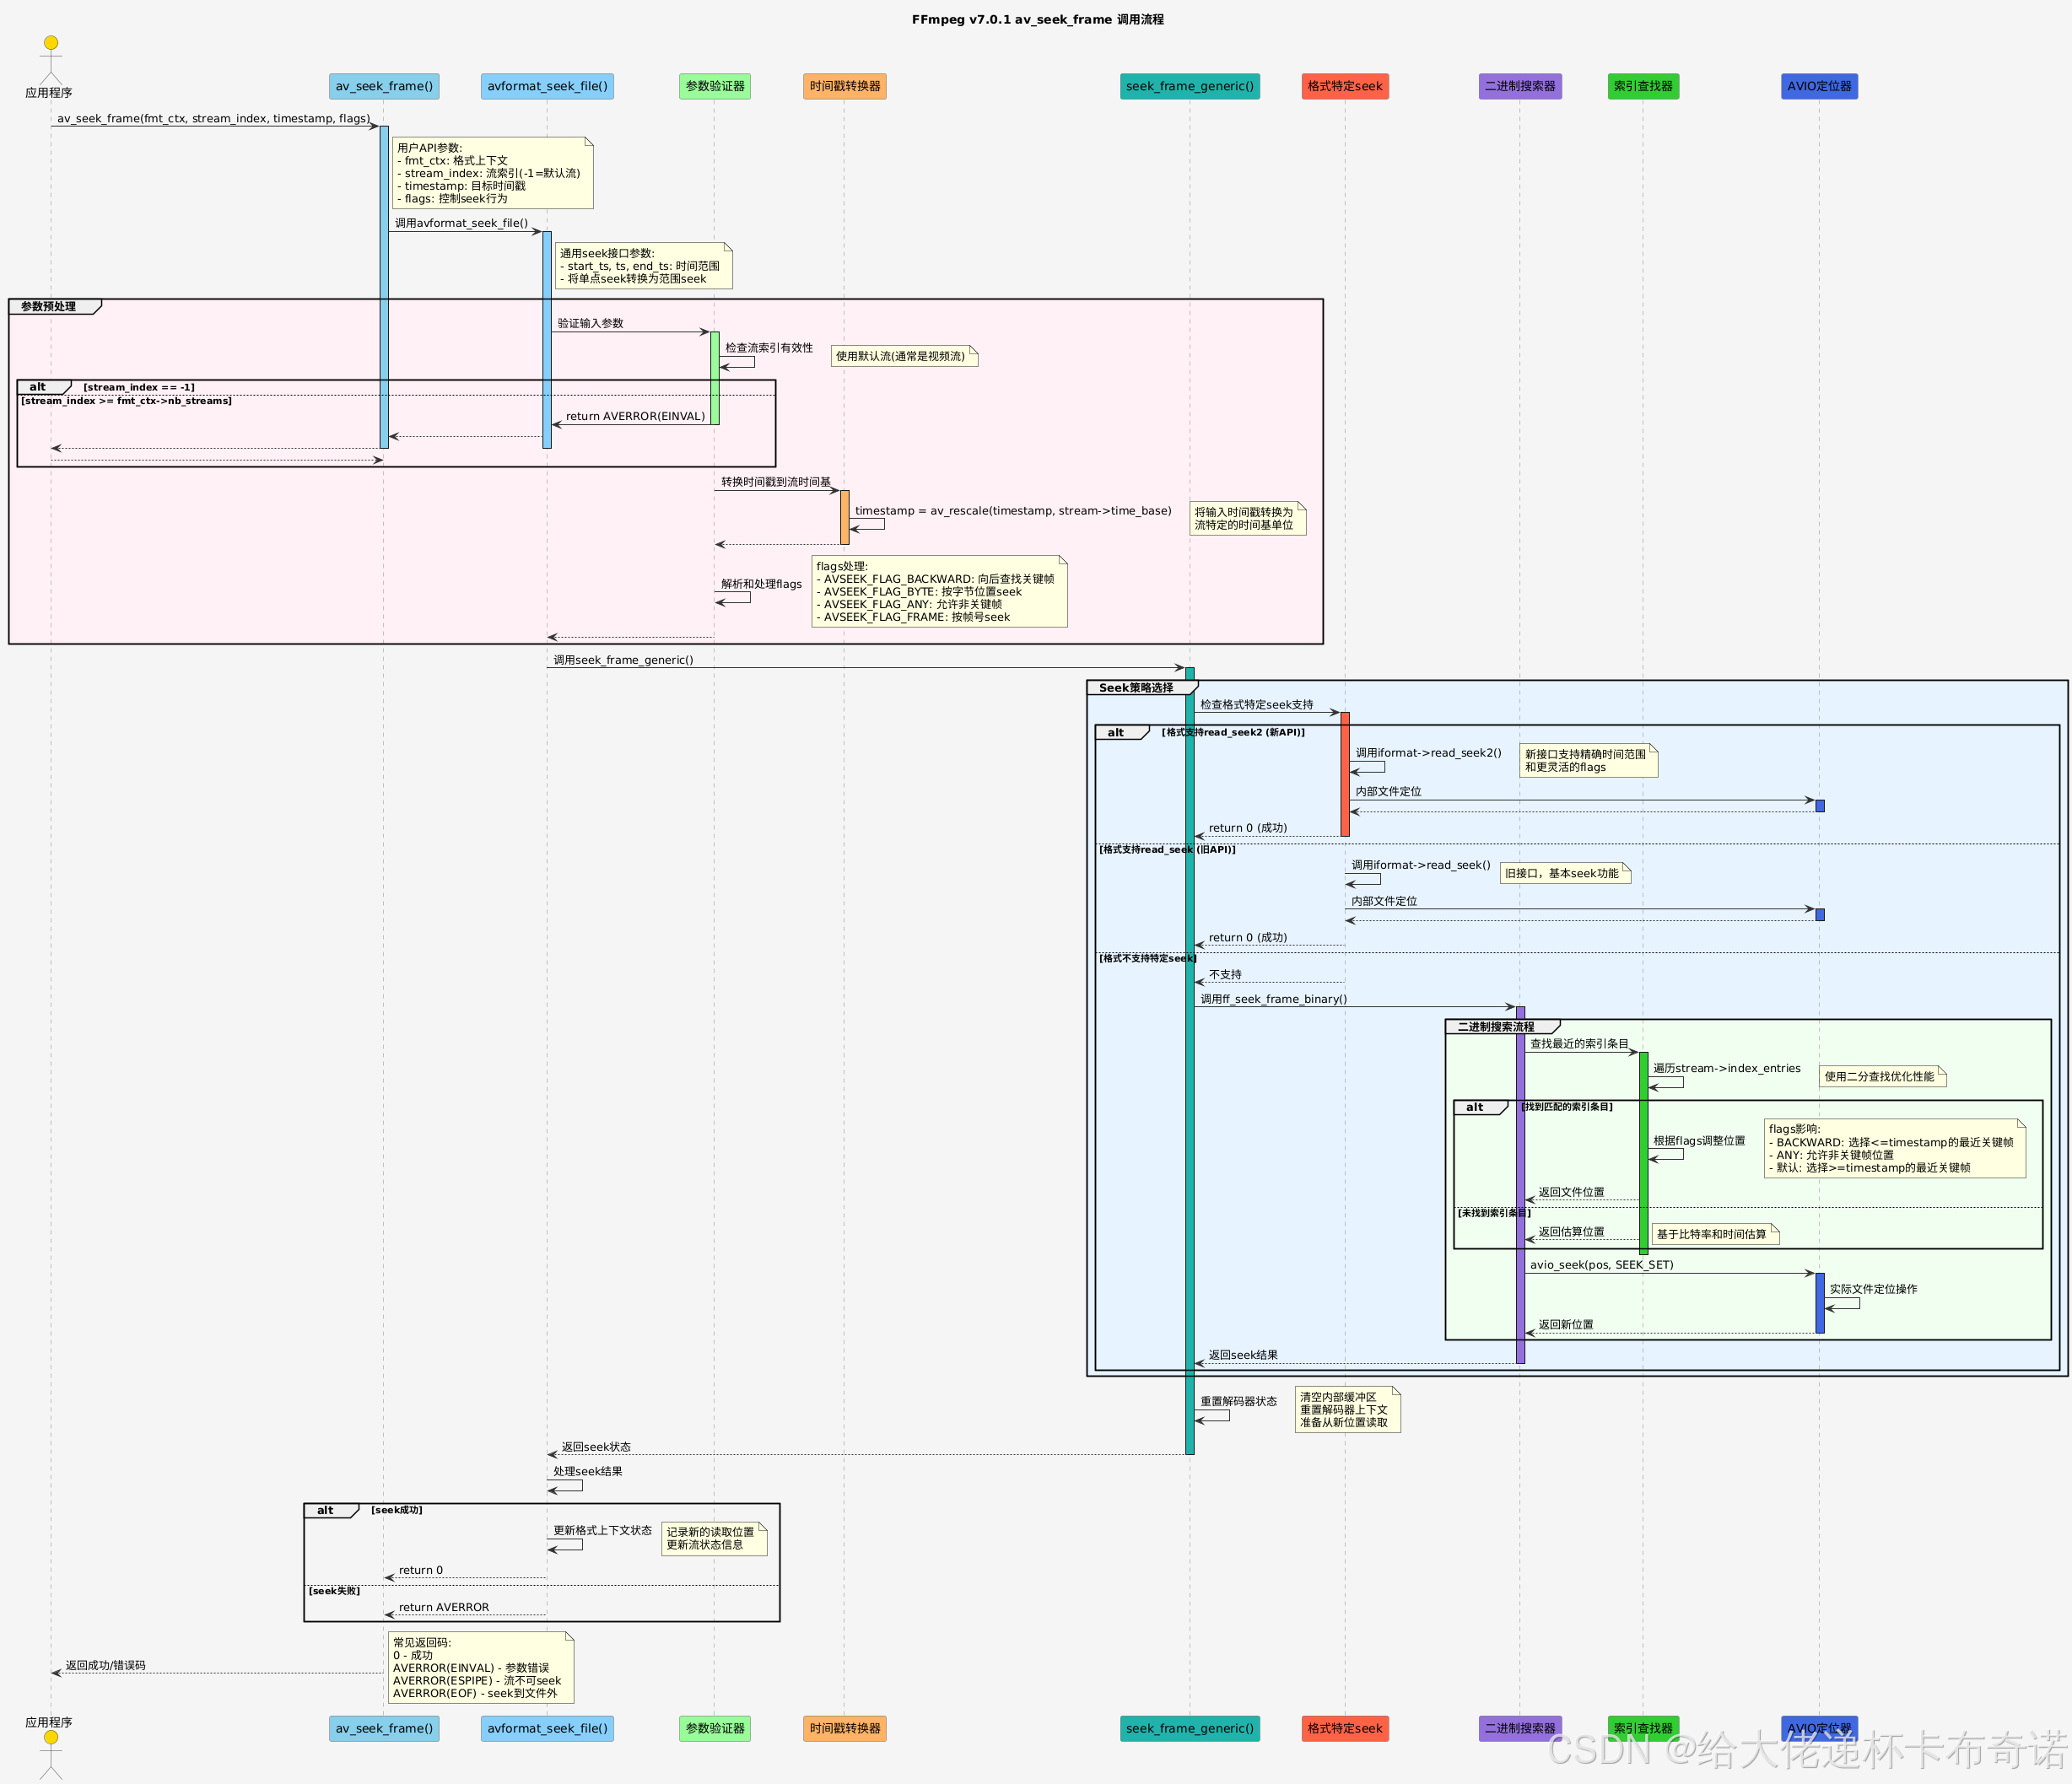Select the top av_seek_frame() participant box

(384, 86)
